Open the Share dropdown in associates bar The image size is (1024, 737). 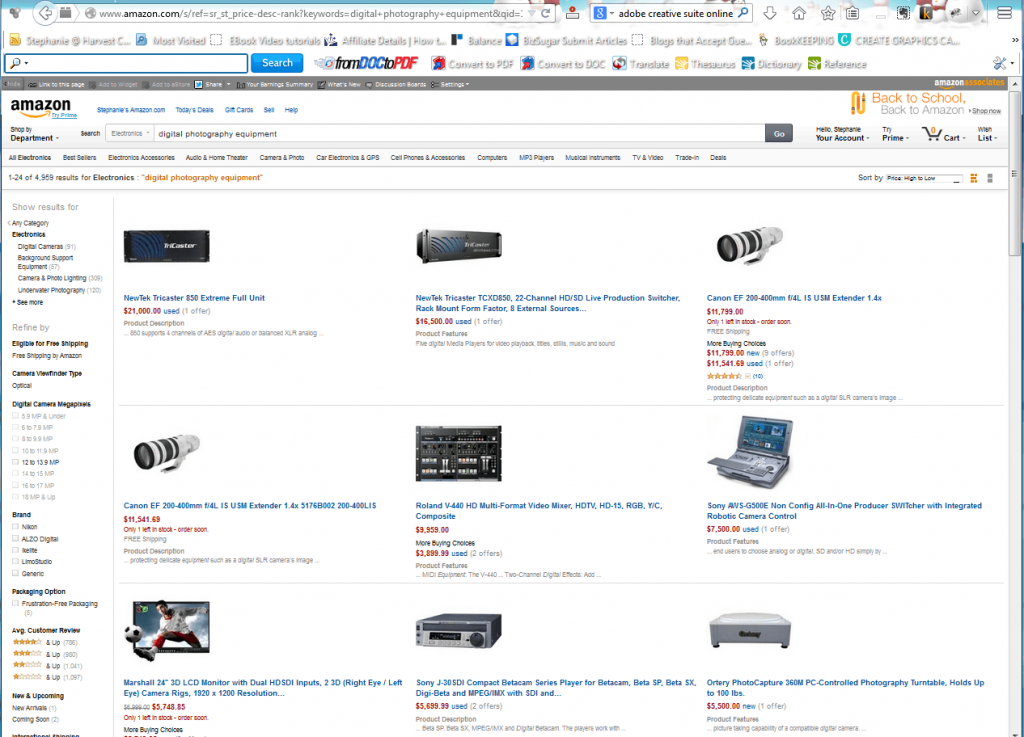coord(213,84)
